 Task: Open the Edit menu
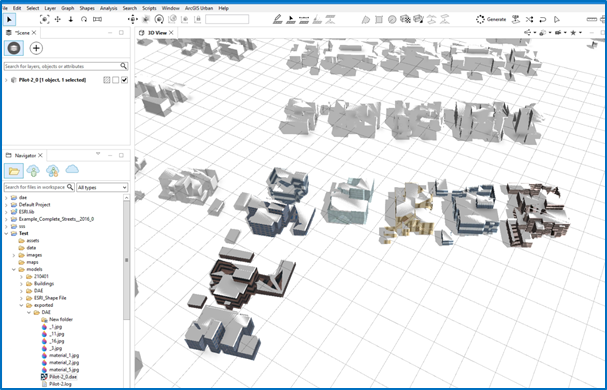click(17, 8)
